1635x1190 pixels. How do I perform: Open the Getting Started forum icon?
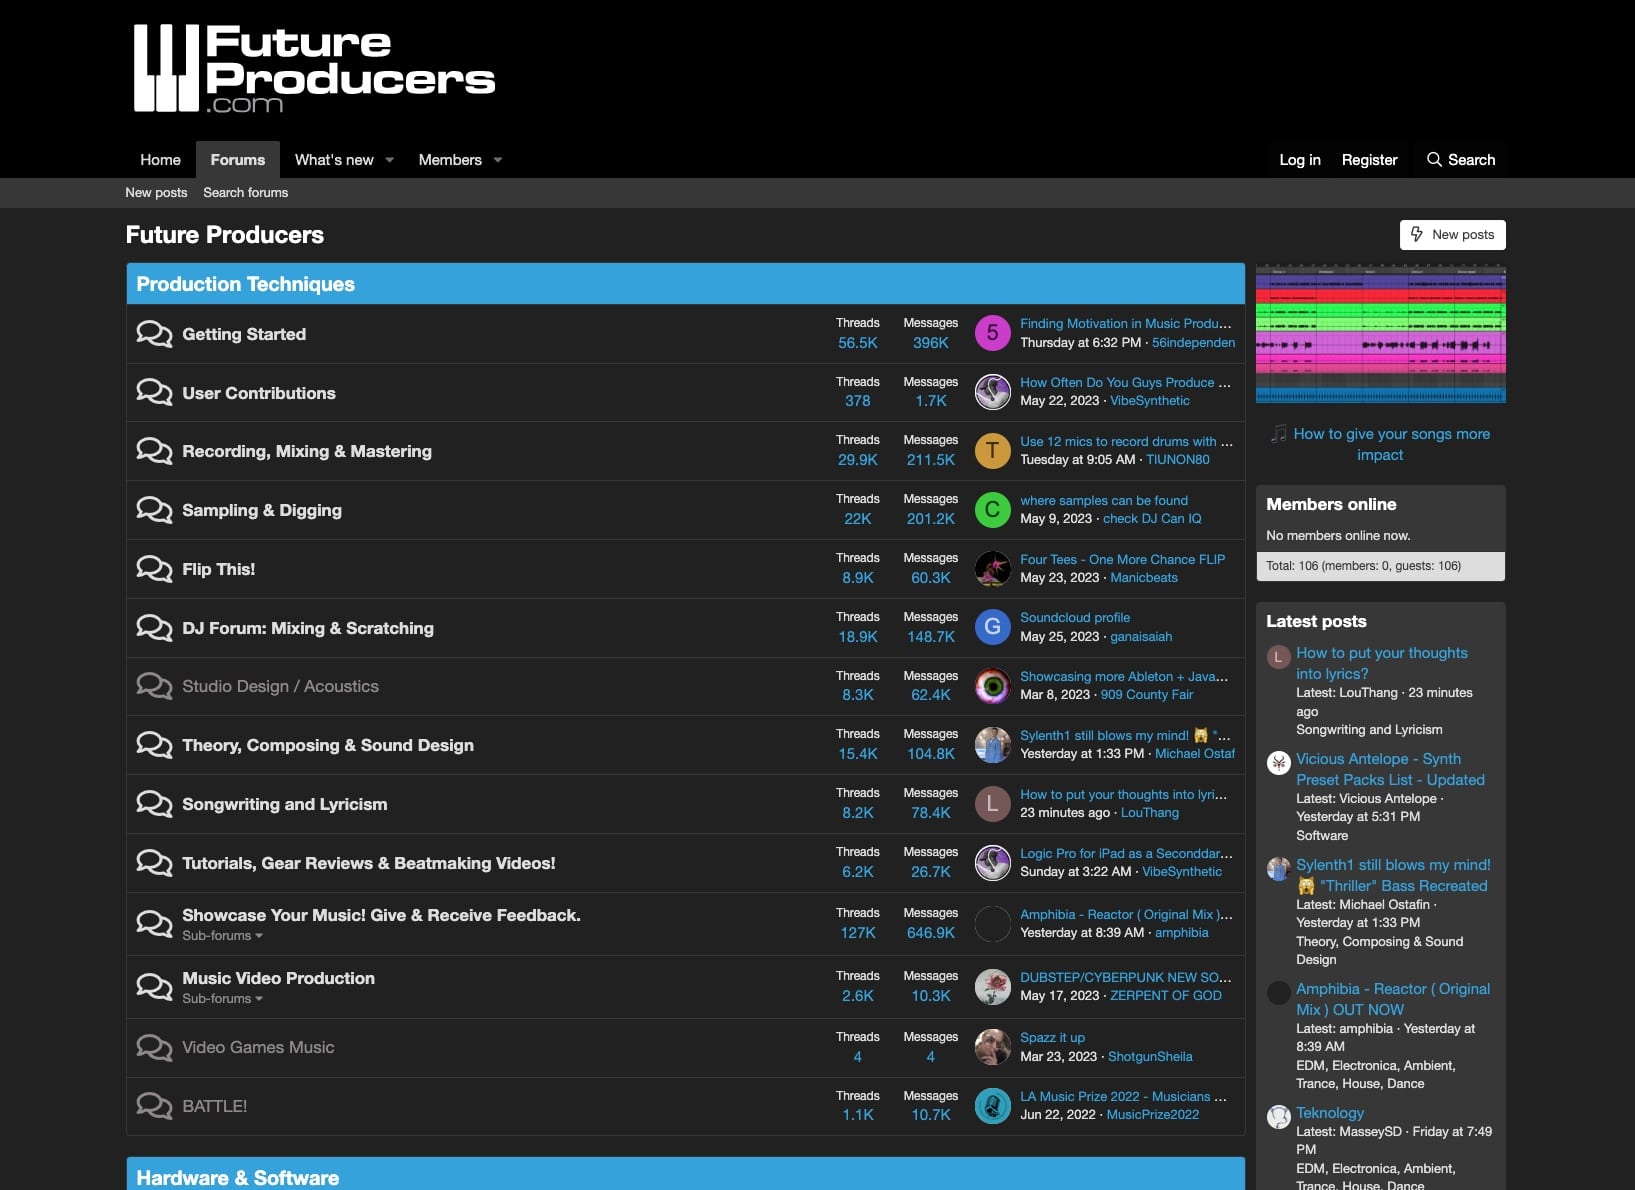154,334
